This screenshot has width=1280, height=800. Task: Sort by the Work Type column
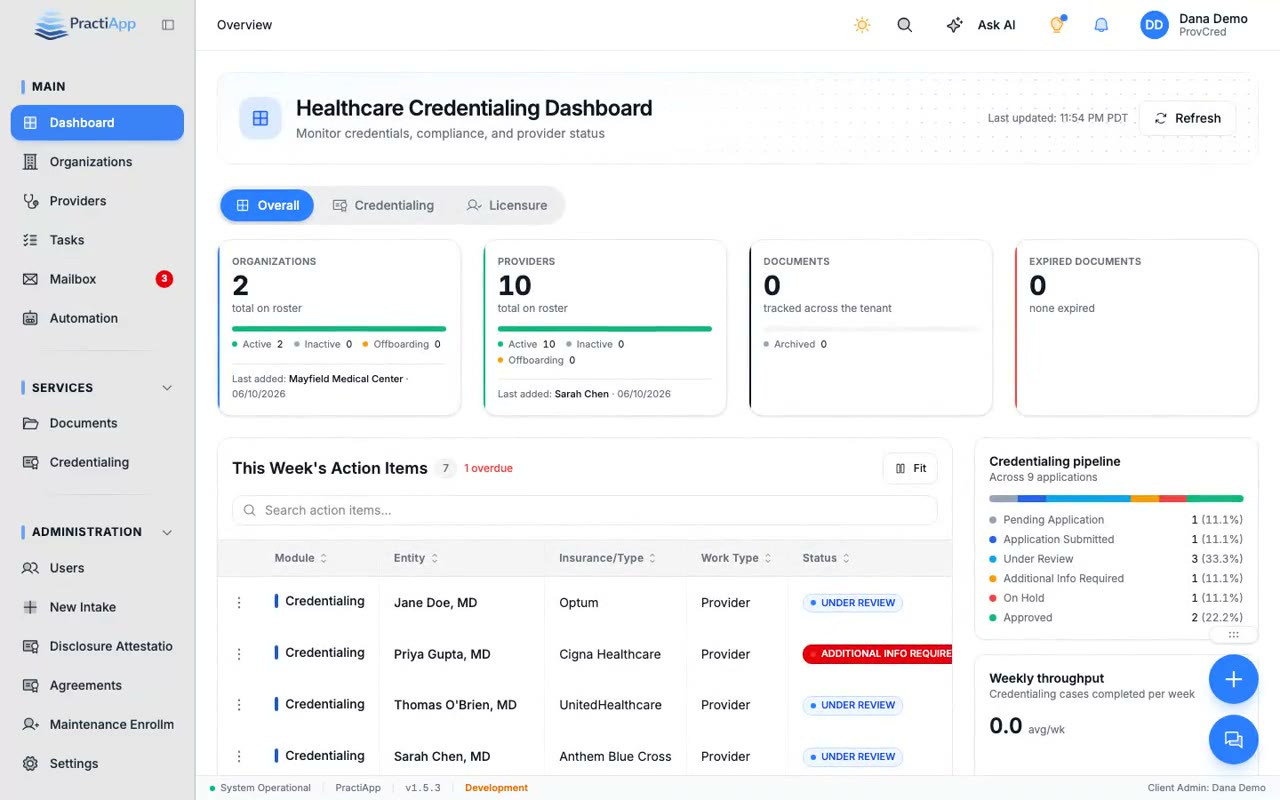pyautogui.click(x=737, y=558)
